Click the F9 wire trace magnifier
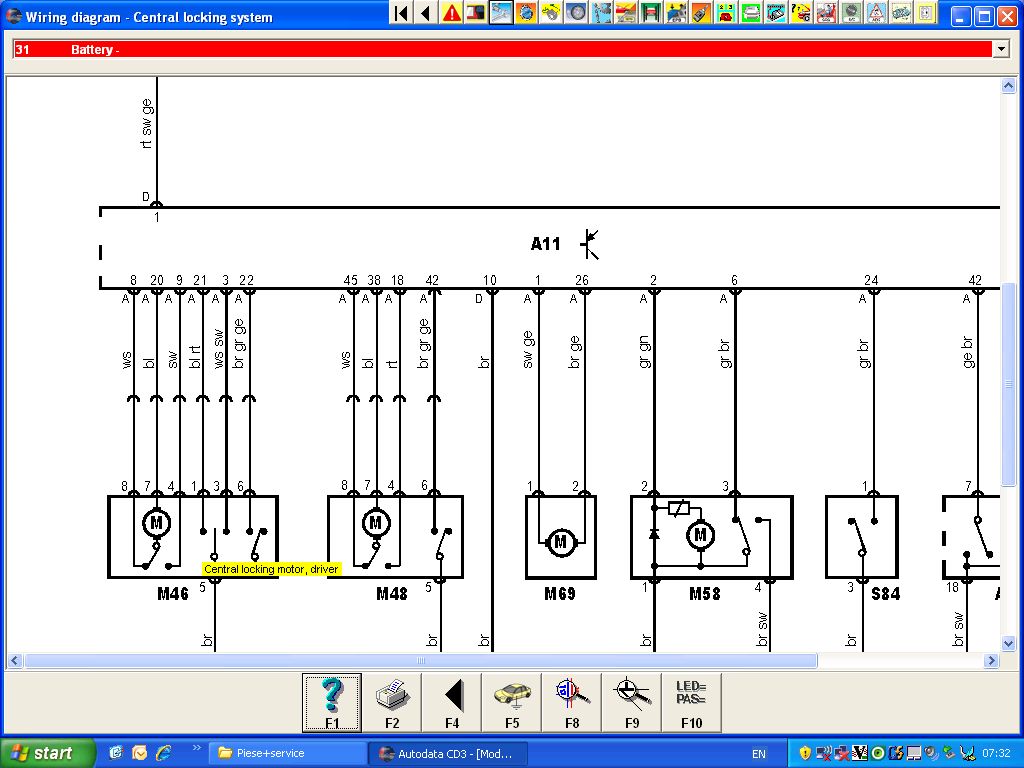The image size is (1024, 768). click(x=632, y=702)
